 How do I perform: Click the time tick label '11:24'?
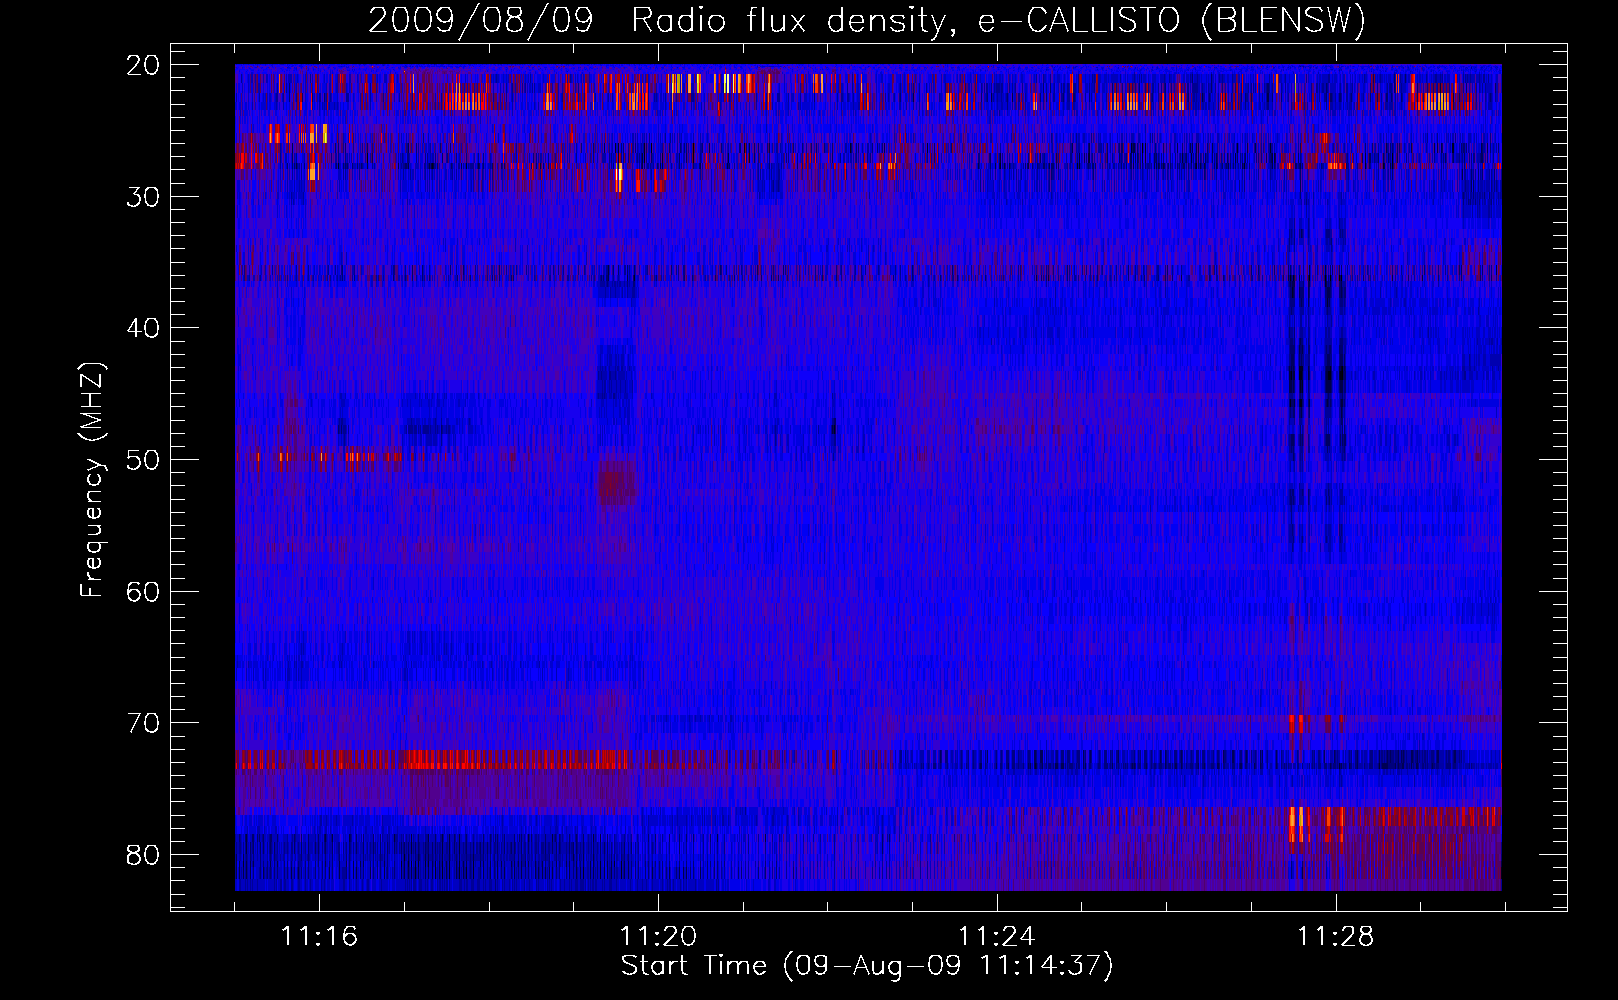tap(997, 937)
